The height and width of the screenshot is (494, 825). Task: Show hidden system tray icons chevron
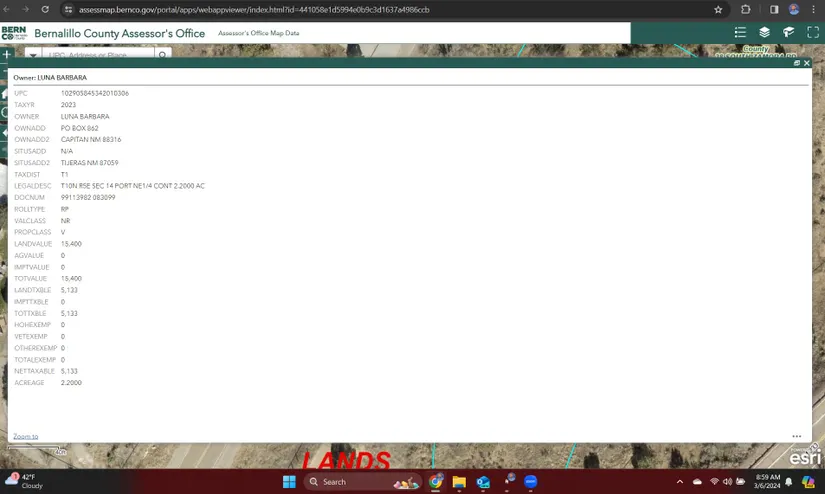pyautogui.click(x=697, y=482)
